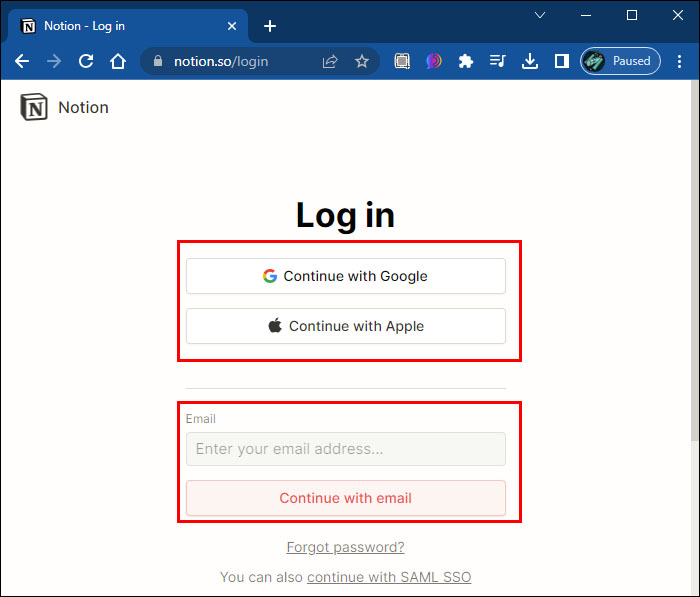Click the browser forward arrow
The height and width of the screenshot is (597, 700).
(x=54, y=61)
